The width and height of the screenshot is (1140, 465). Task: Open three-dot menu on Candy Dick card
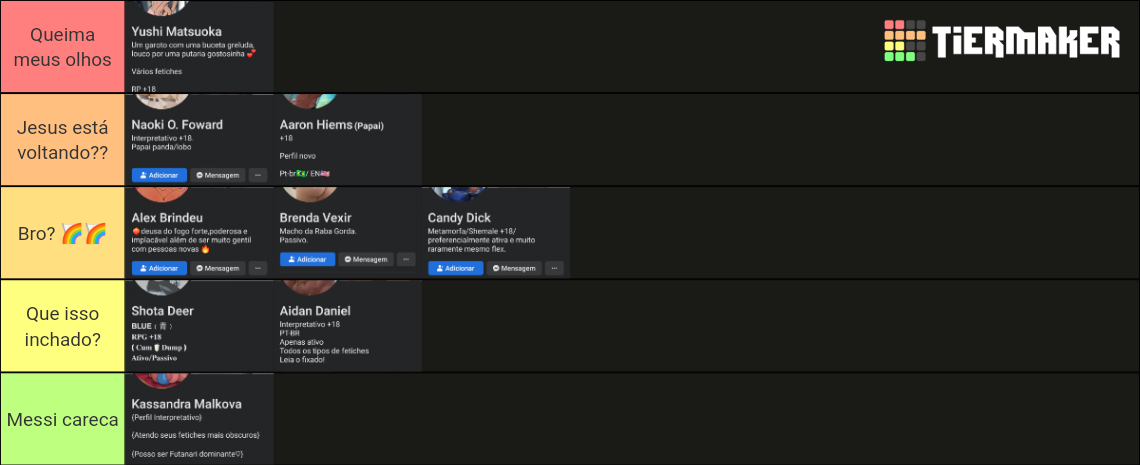(555, 268)
